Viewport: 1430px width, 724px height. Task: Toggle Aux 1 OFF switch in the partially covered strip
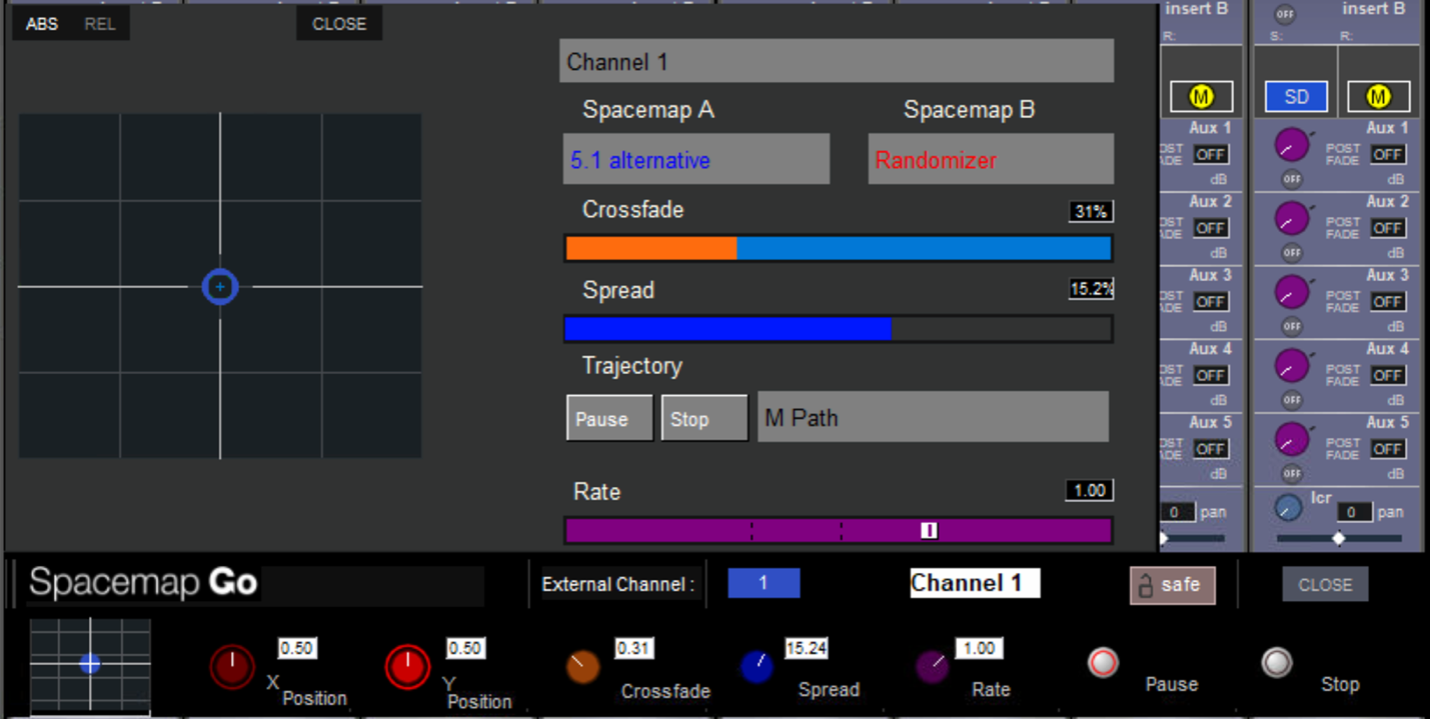(1211, 154)
